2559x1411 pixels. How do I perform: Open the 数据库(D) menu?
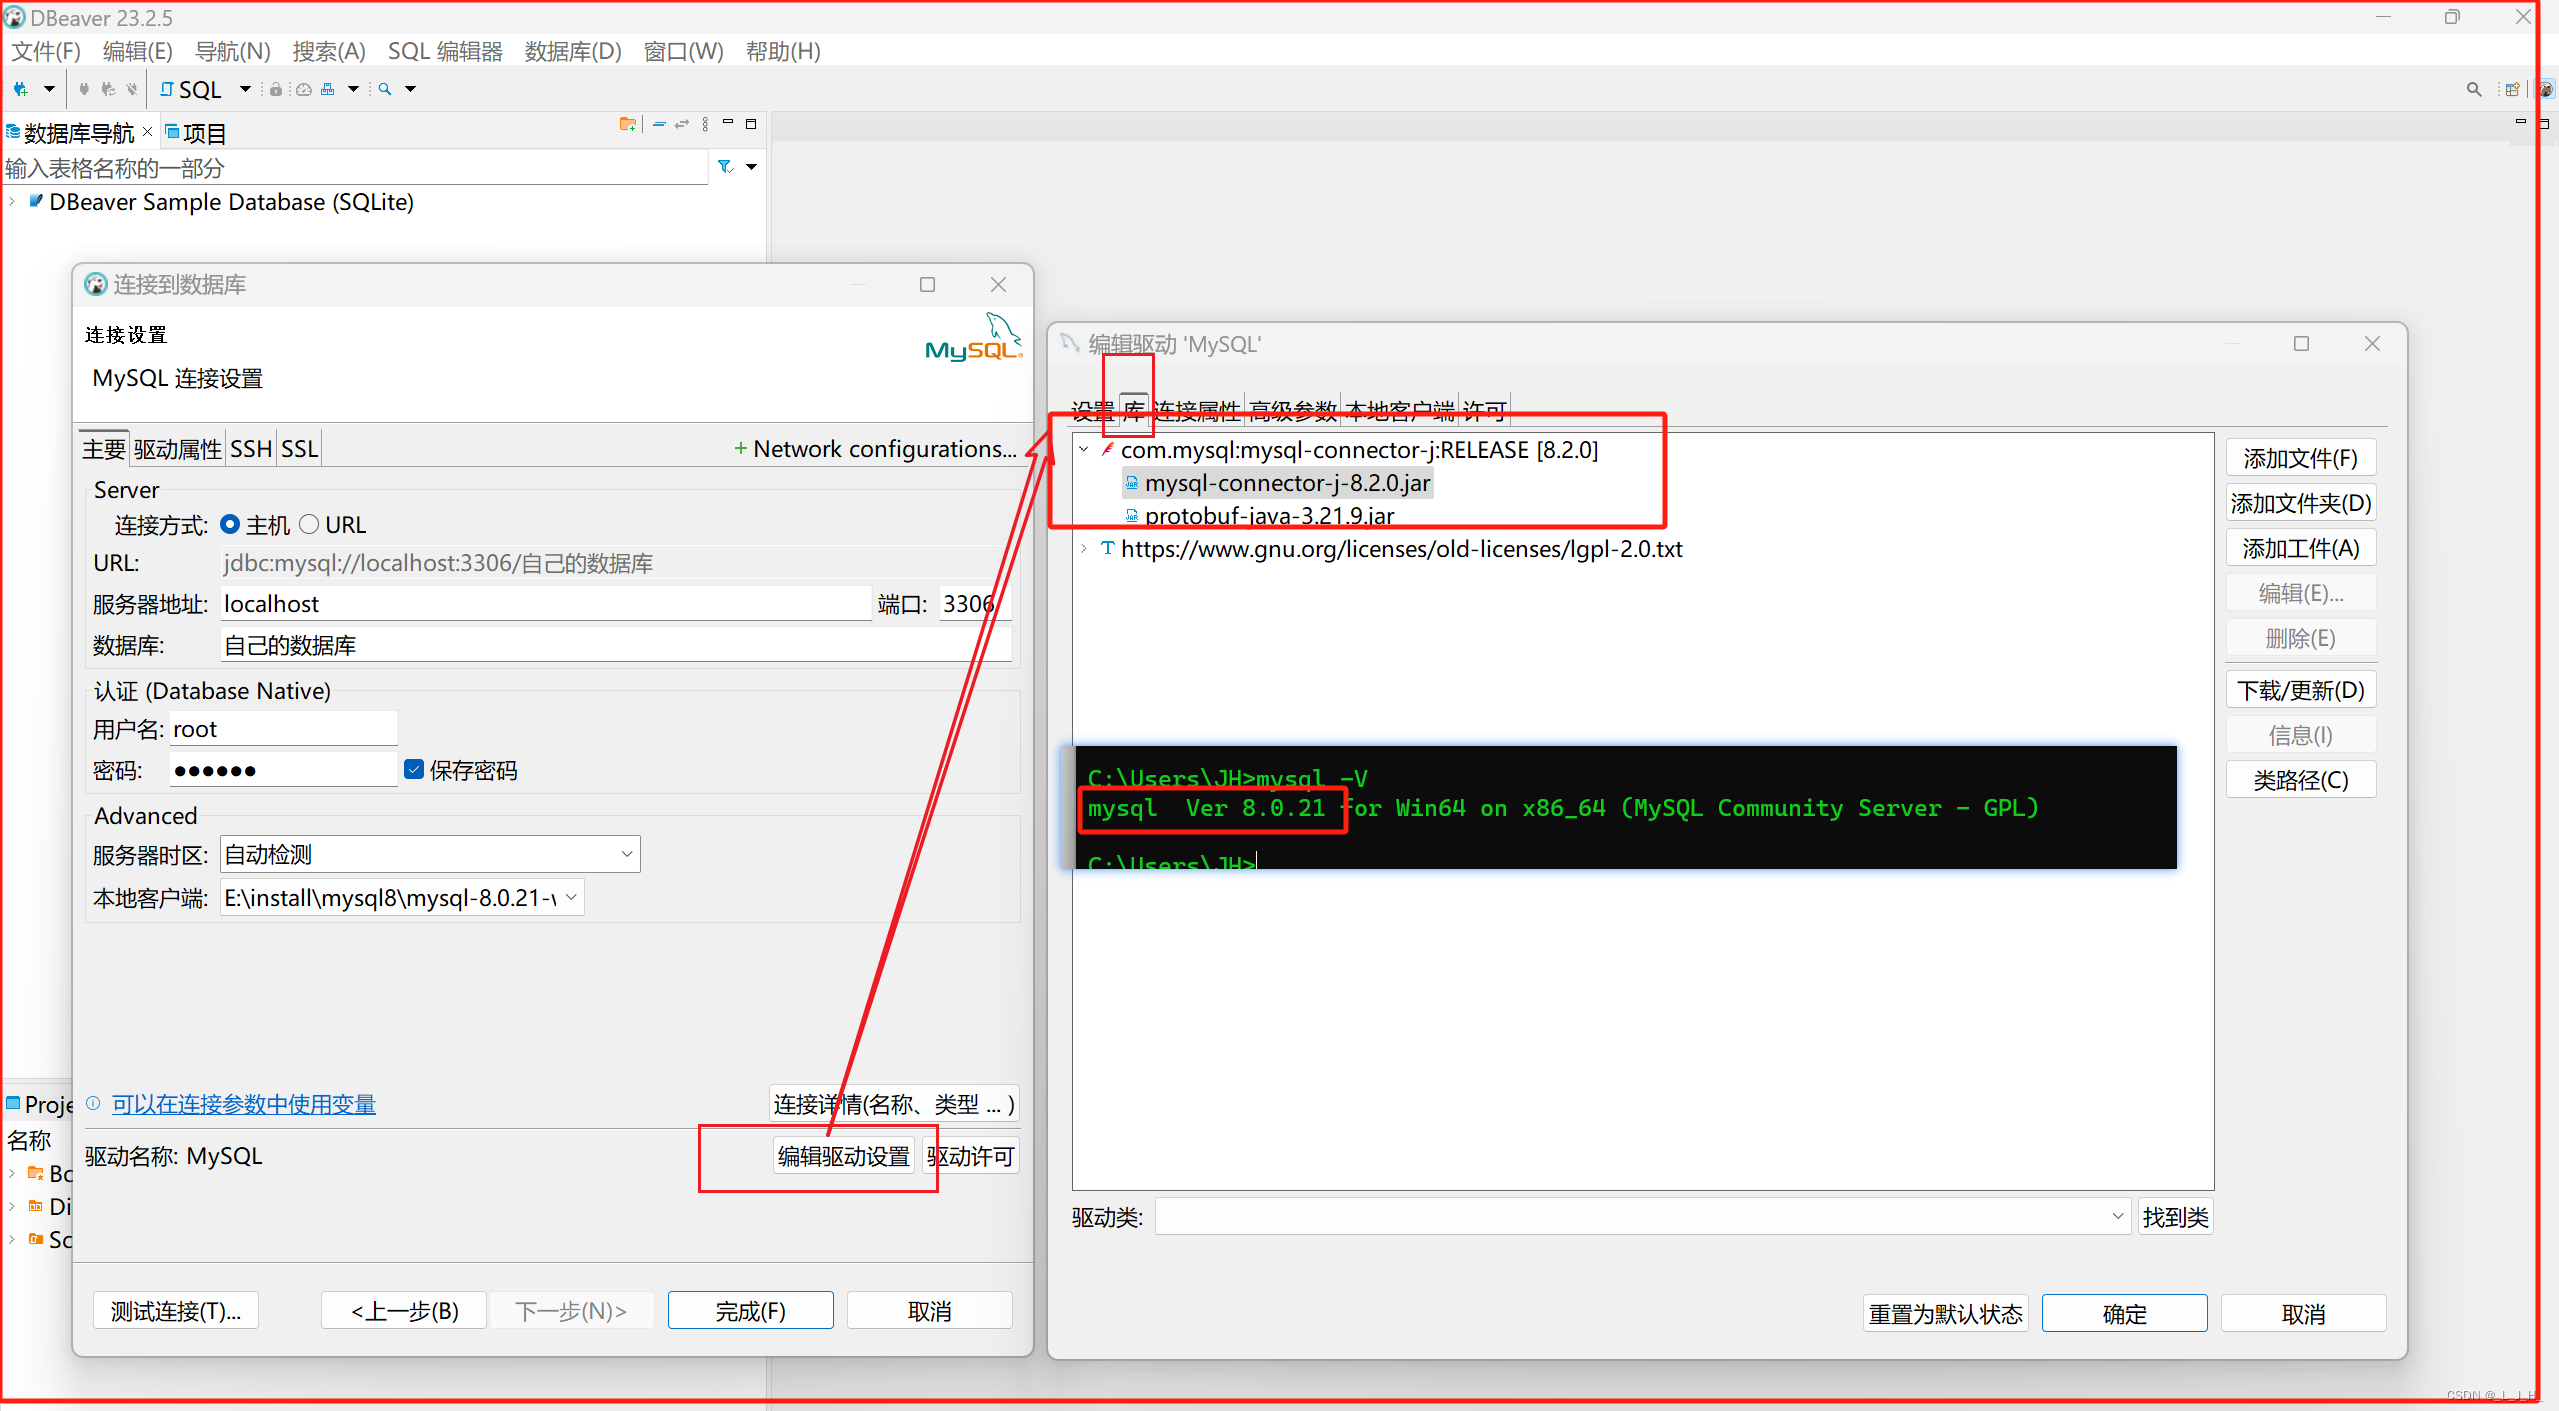pyautogui.click(x=572, y=51)
